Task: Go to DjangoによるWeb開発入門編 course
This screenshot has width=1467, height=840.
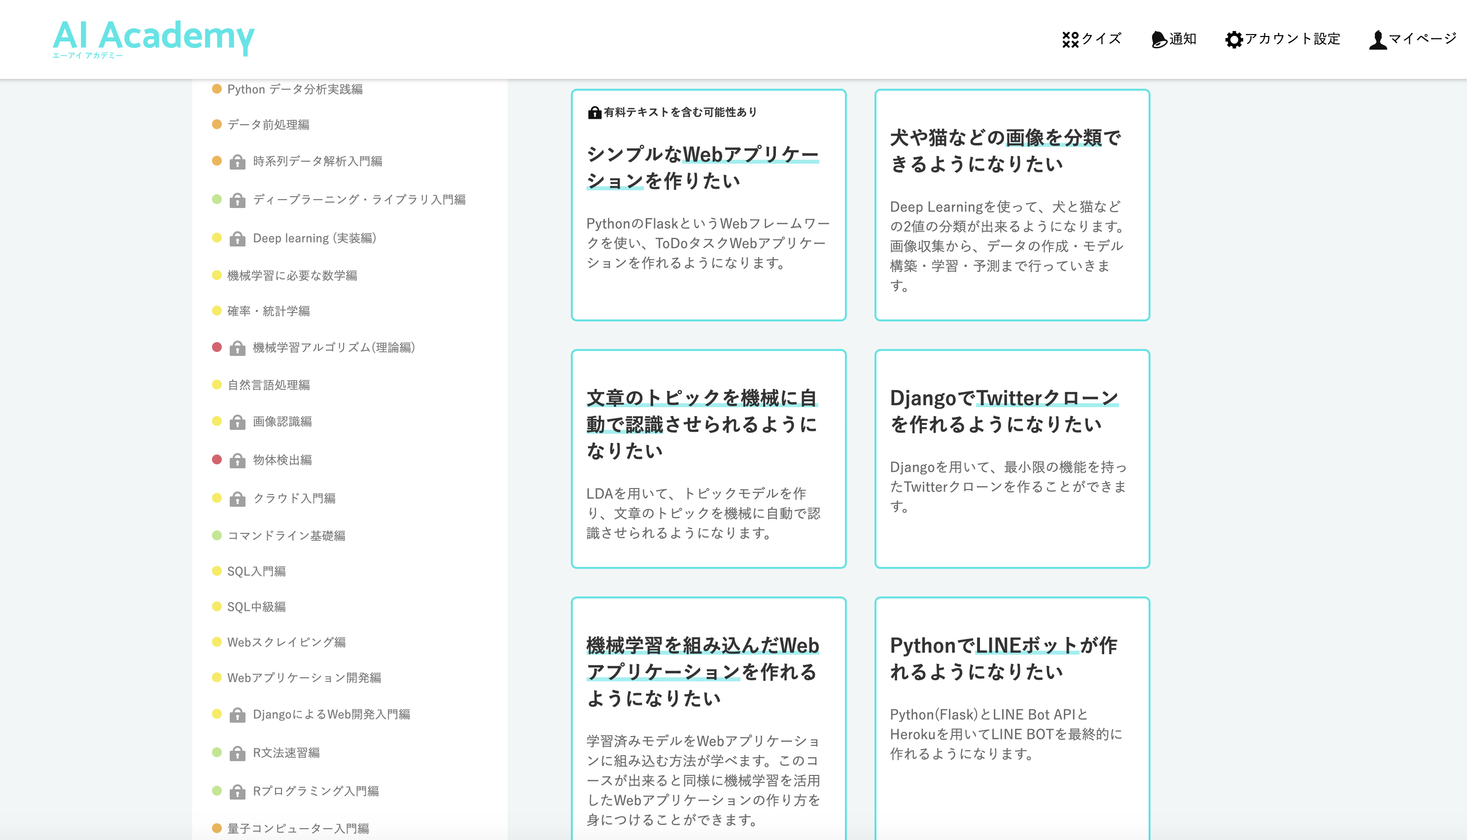Action: pyautogui.click(x=331, y=715)
